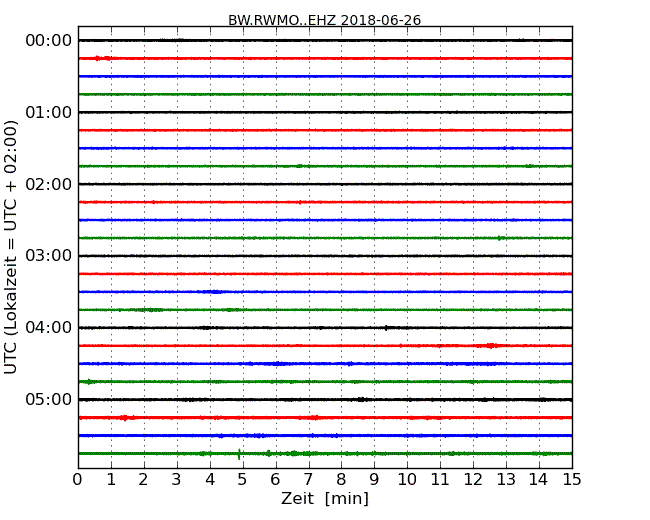Click the x-axis tick label 15
The width and height of the screenshot is (650, 520).
572,480
